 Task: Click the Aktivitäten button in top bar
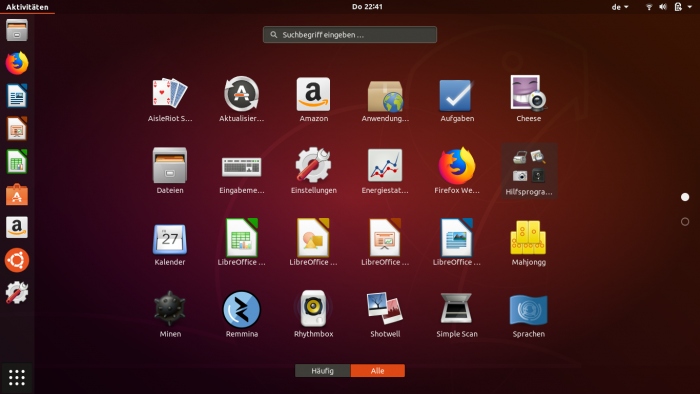[27, 7]
